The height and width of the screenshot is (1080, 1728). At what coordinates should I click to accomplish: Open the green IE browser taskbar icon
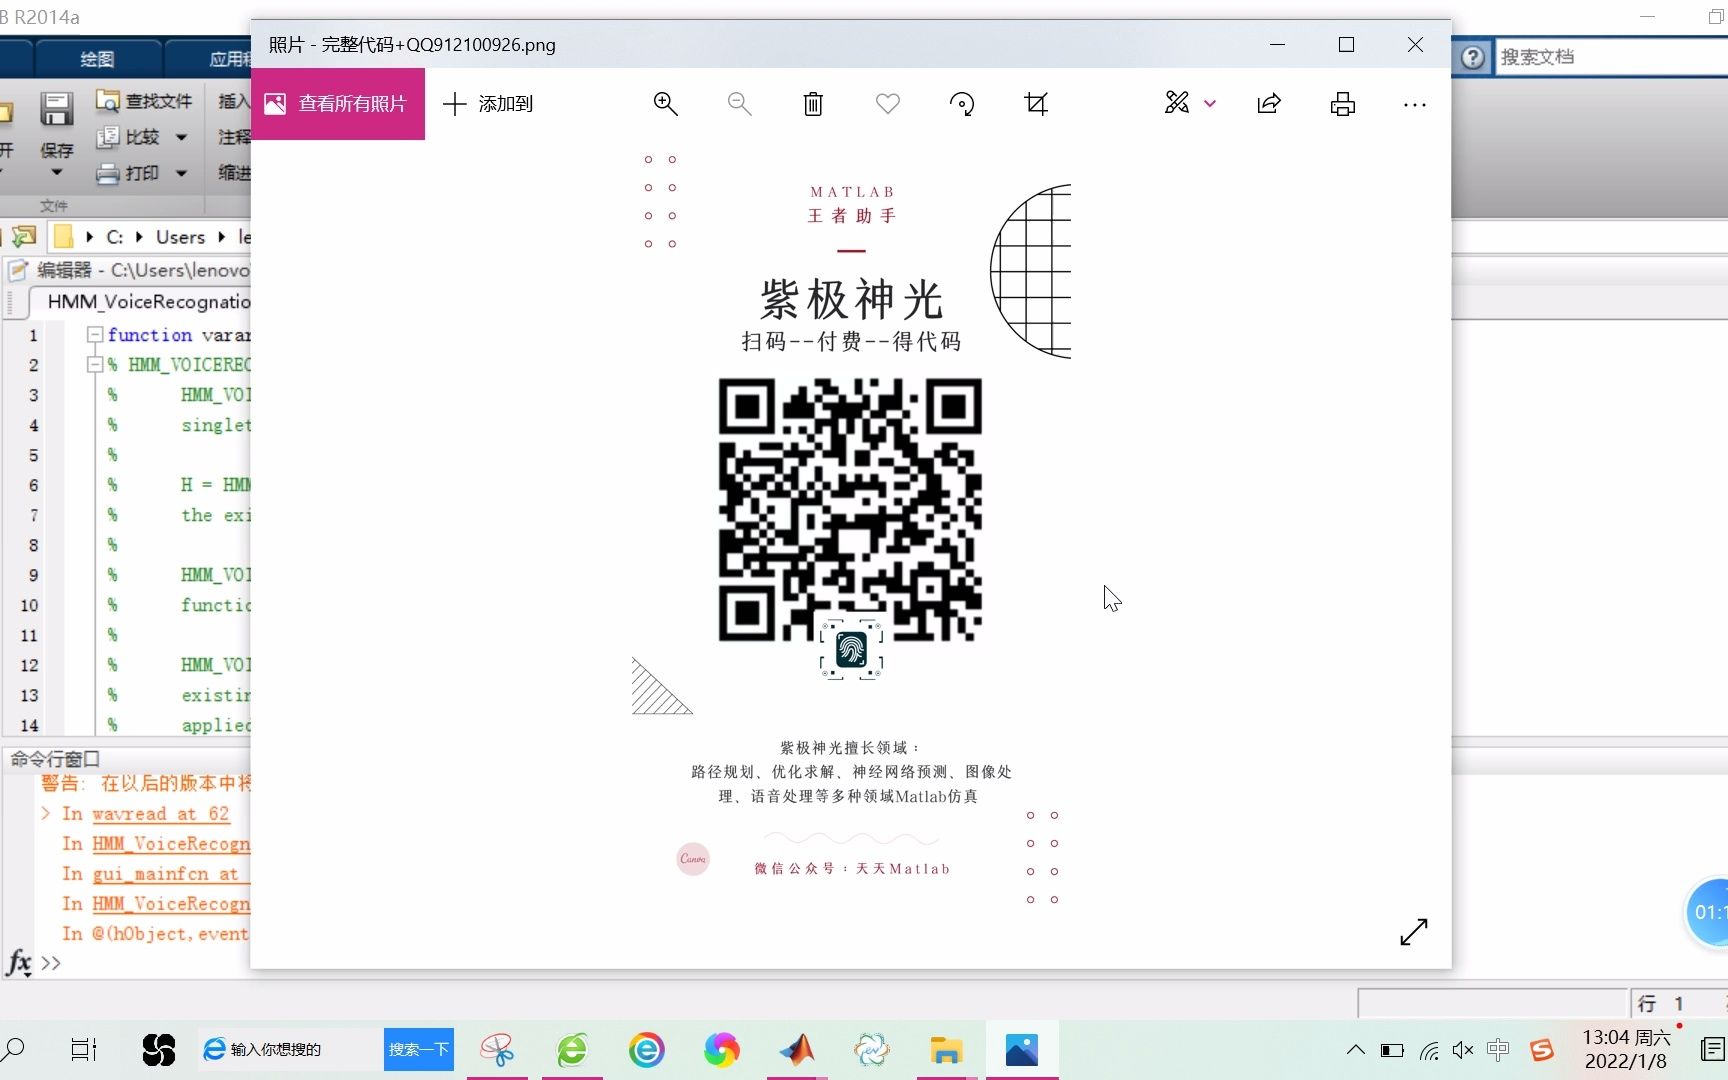572,1050
